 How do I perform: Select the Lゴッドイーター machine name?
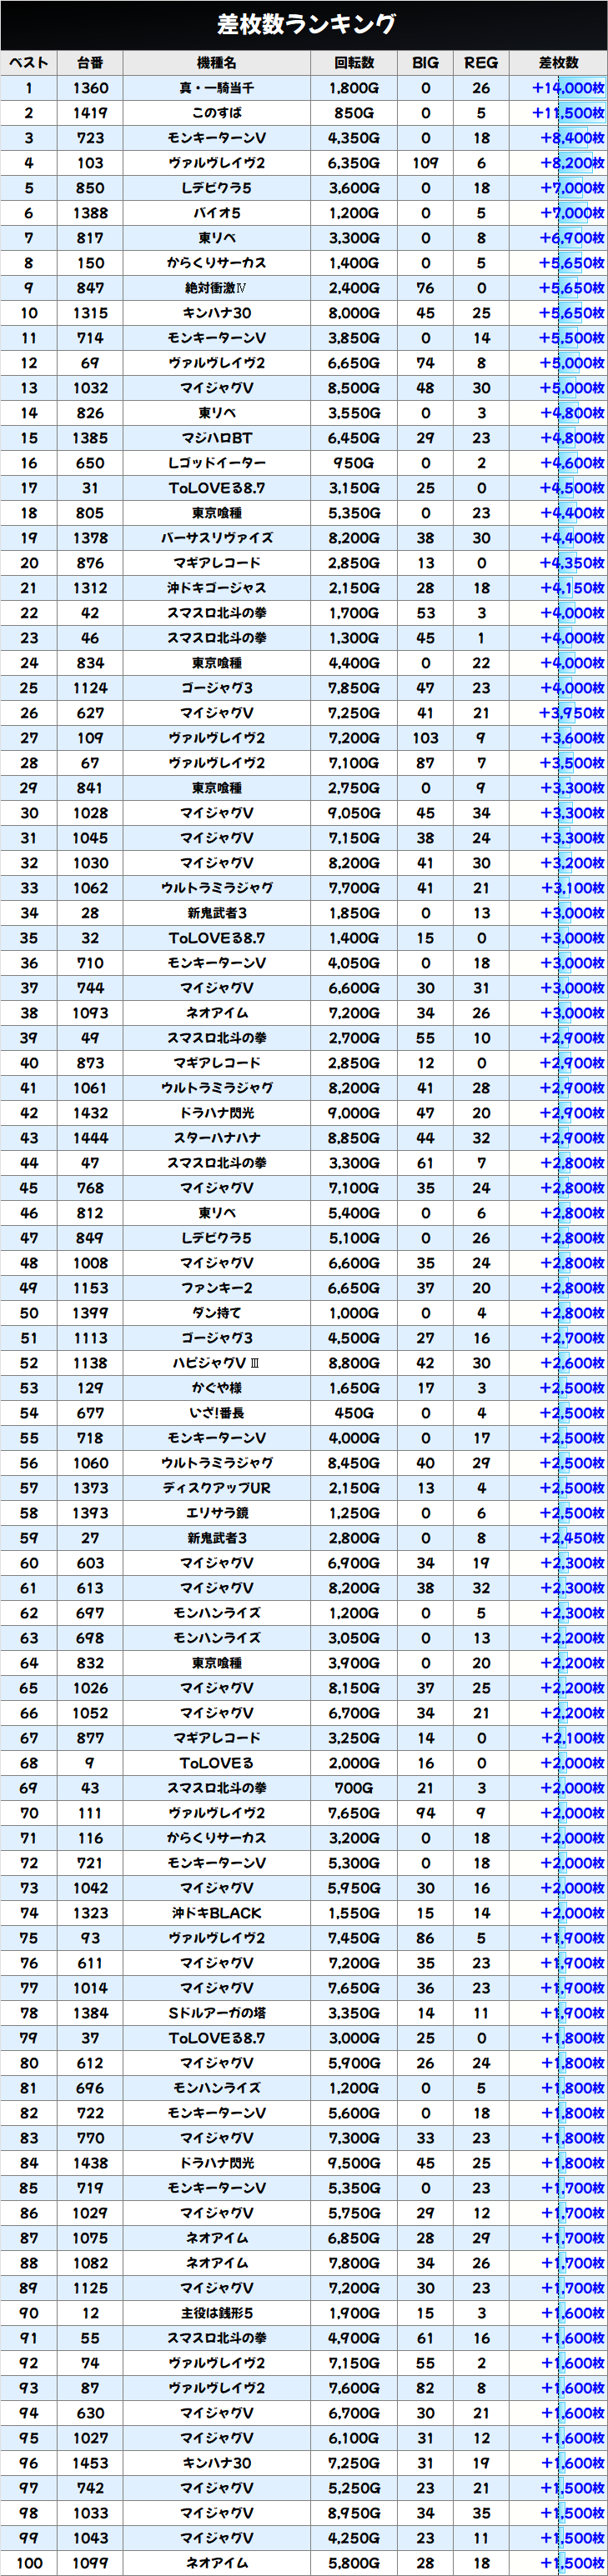point(217,463)
